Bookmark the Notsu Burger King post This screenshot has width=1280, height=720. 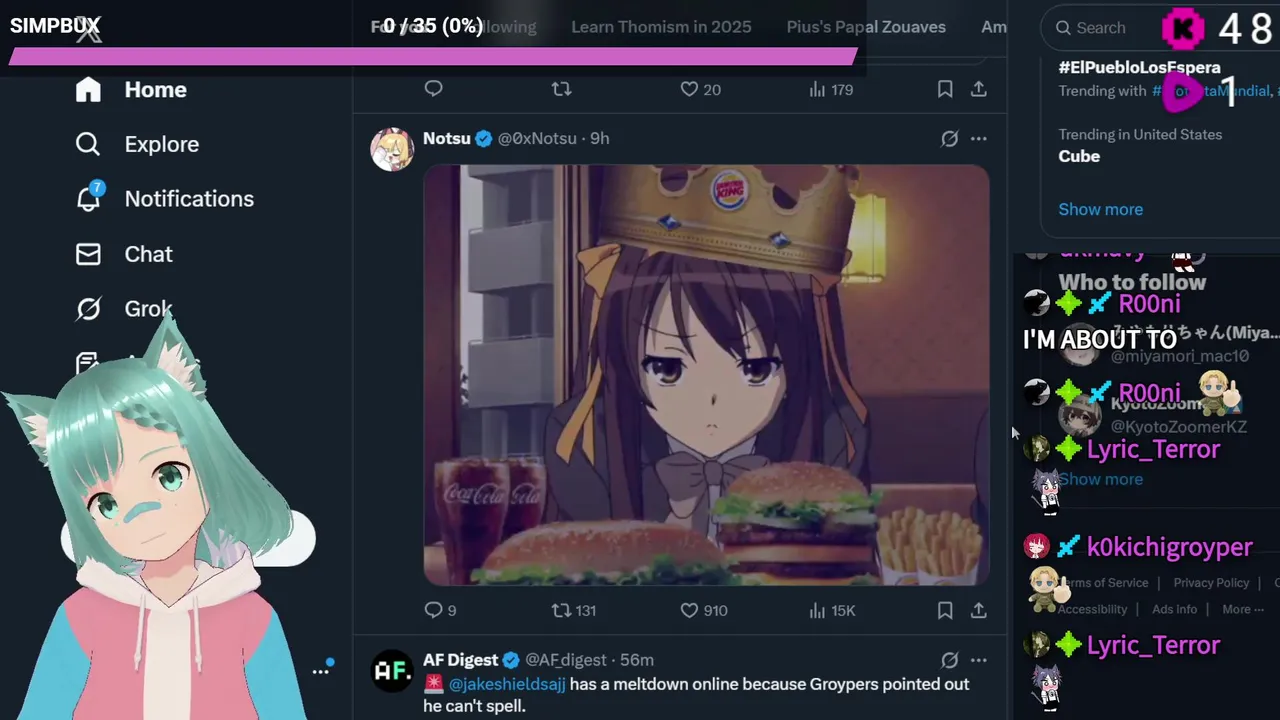tap(945, 610)
